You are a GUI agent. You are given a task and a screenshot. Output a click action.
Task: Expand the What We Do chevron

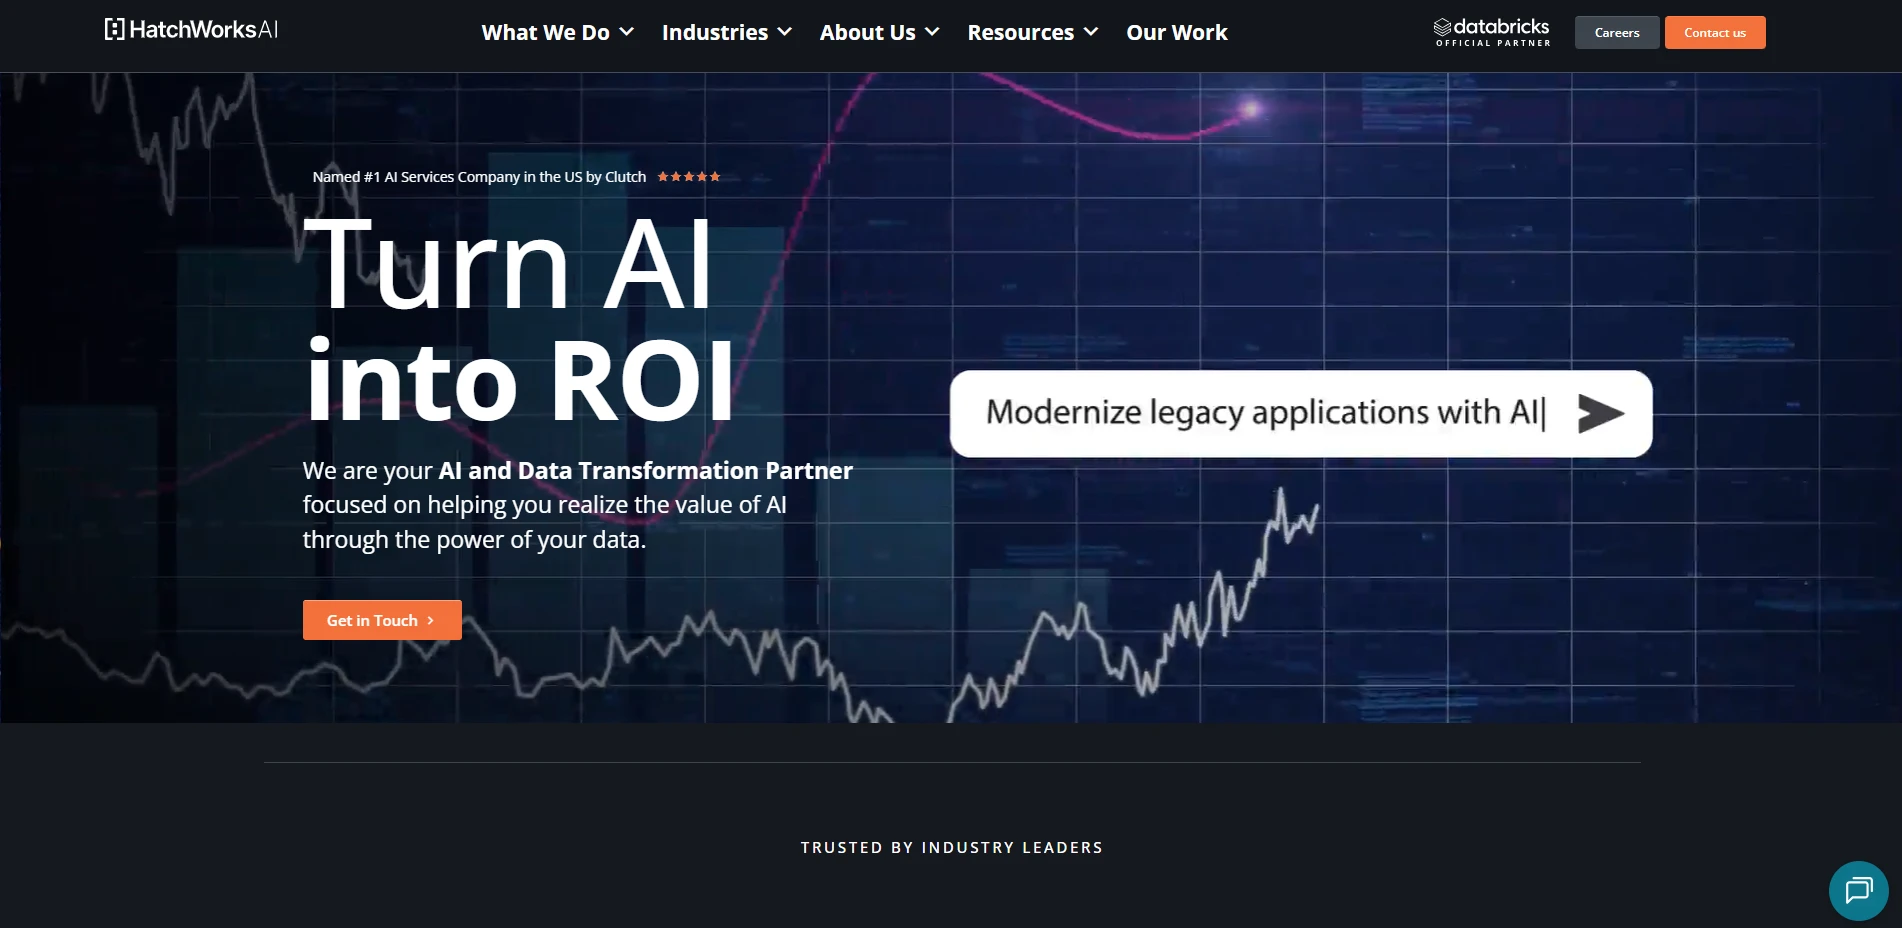627,32
